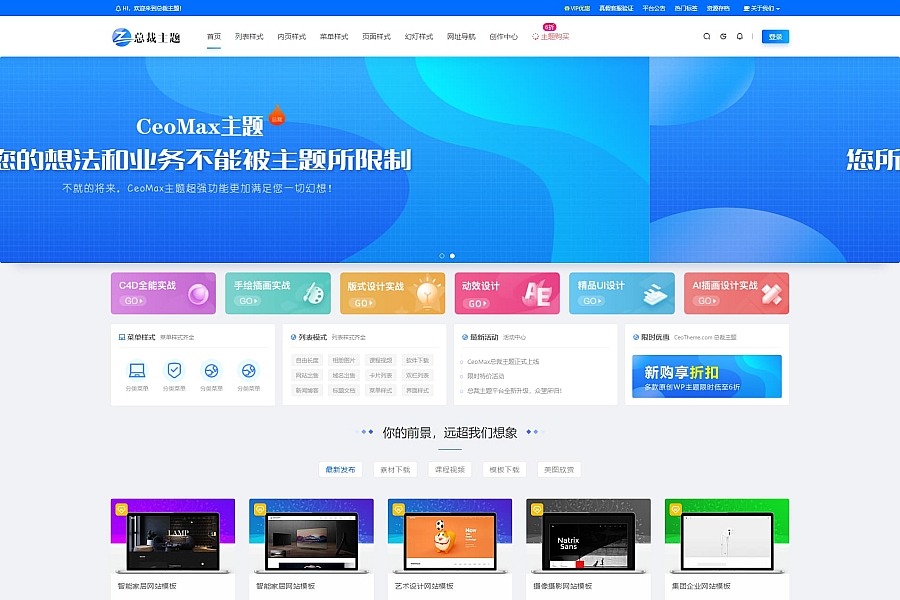Viewport: 900px width, 600px height.
Task: Click GO on the 动效设计 card
Action: tap(476, 303)
